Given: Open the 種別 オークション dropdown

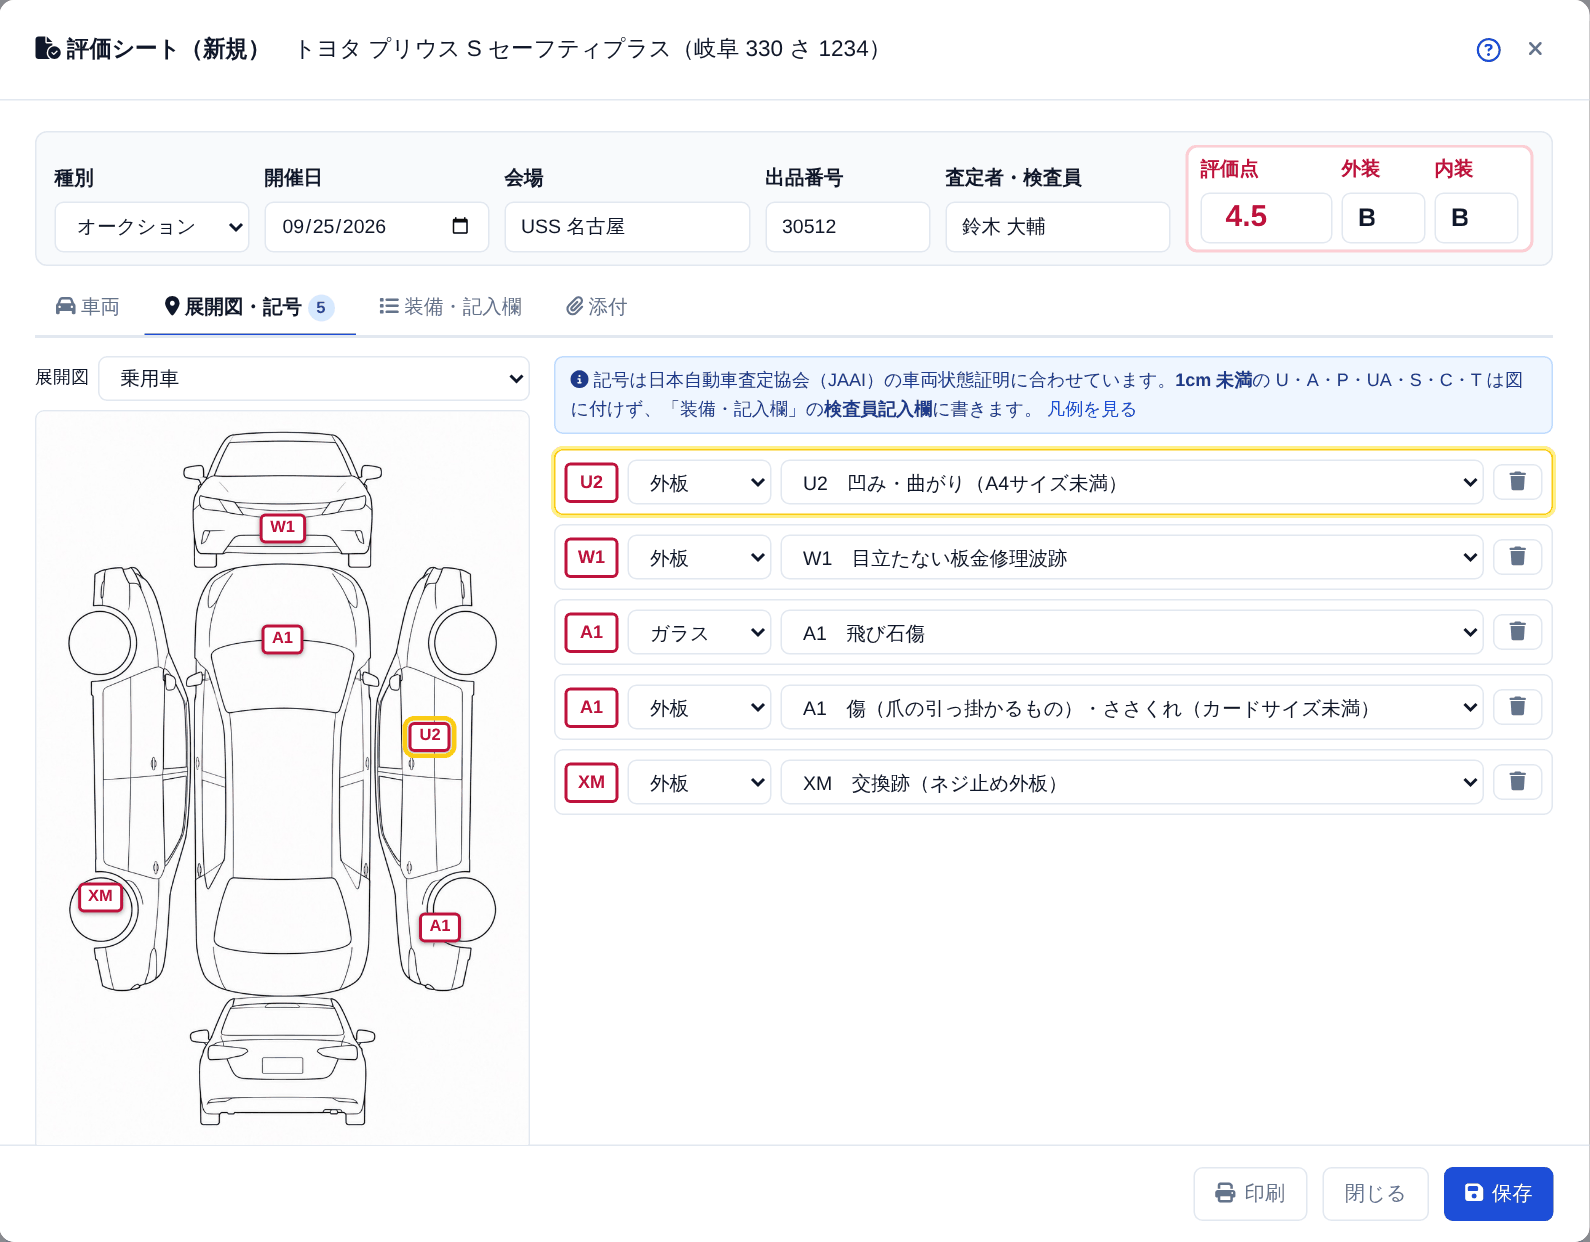Looking at the screenshot, I should [x=152, y=227].
